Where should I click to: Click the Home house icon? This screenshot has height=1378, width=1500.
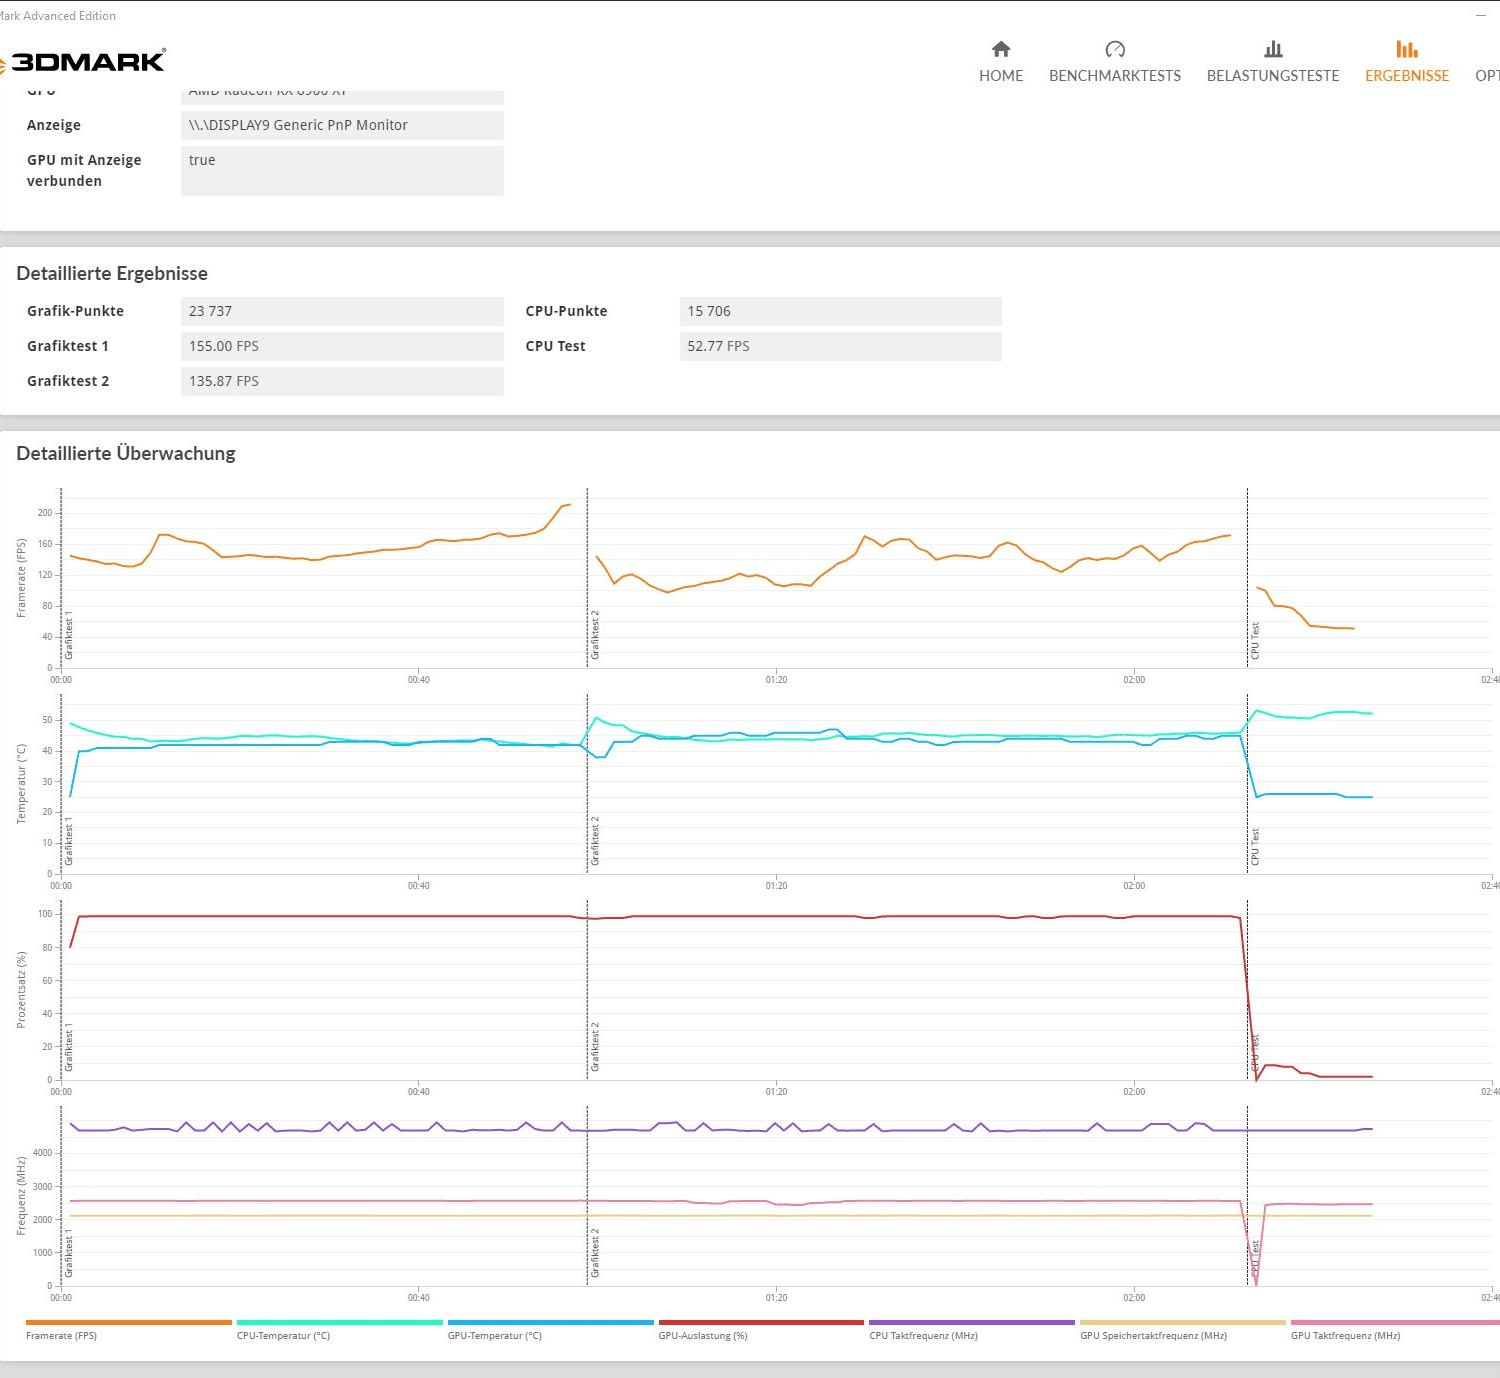click(1001, 50)
